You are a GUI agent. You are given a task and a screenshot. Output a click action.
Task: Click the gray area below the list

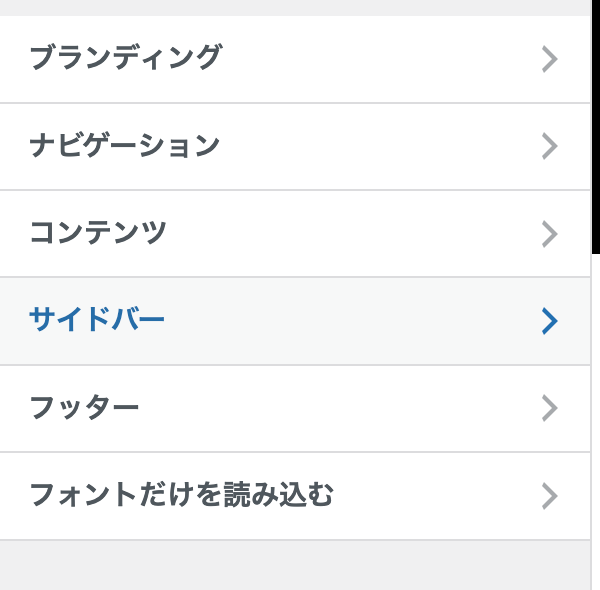point(295,566)
